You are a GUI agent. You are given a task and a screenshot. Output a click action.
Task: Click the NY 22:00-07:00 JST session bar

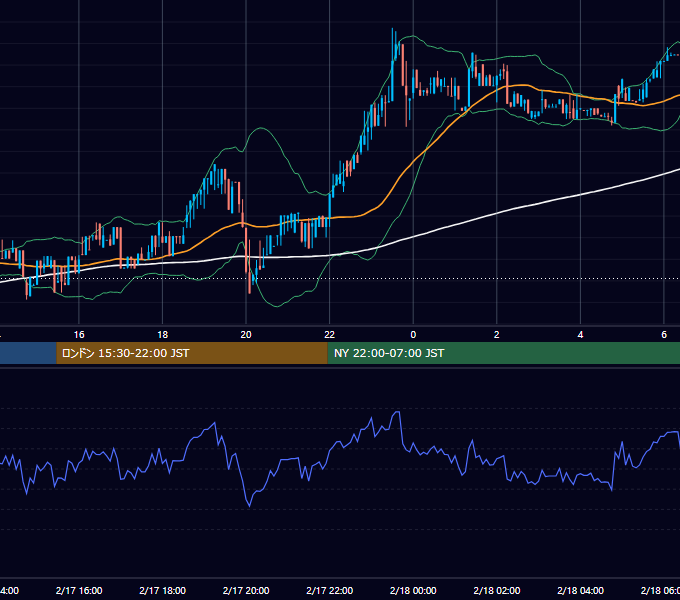pyautogui.click(x=503, y=353)
